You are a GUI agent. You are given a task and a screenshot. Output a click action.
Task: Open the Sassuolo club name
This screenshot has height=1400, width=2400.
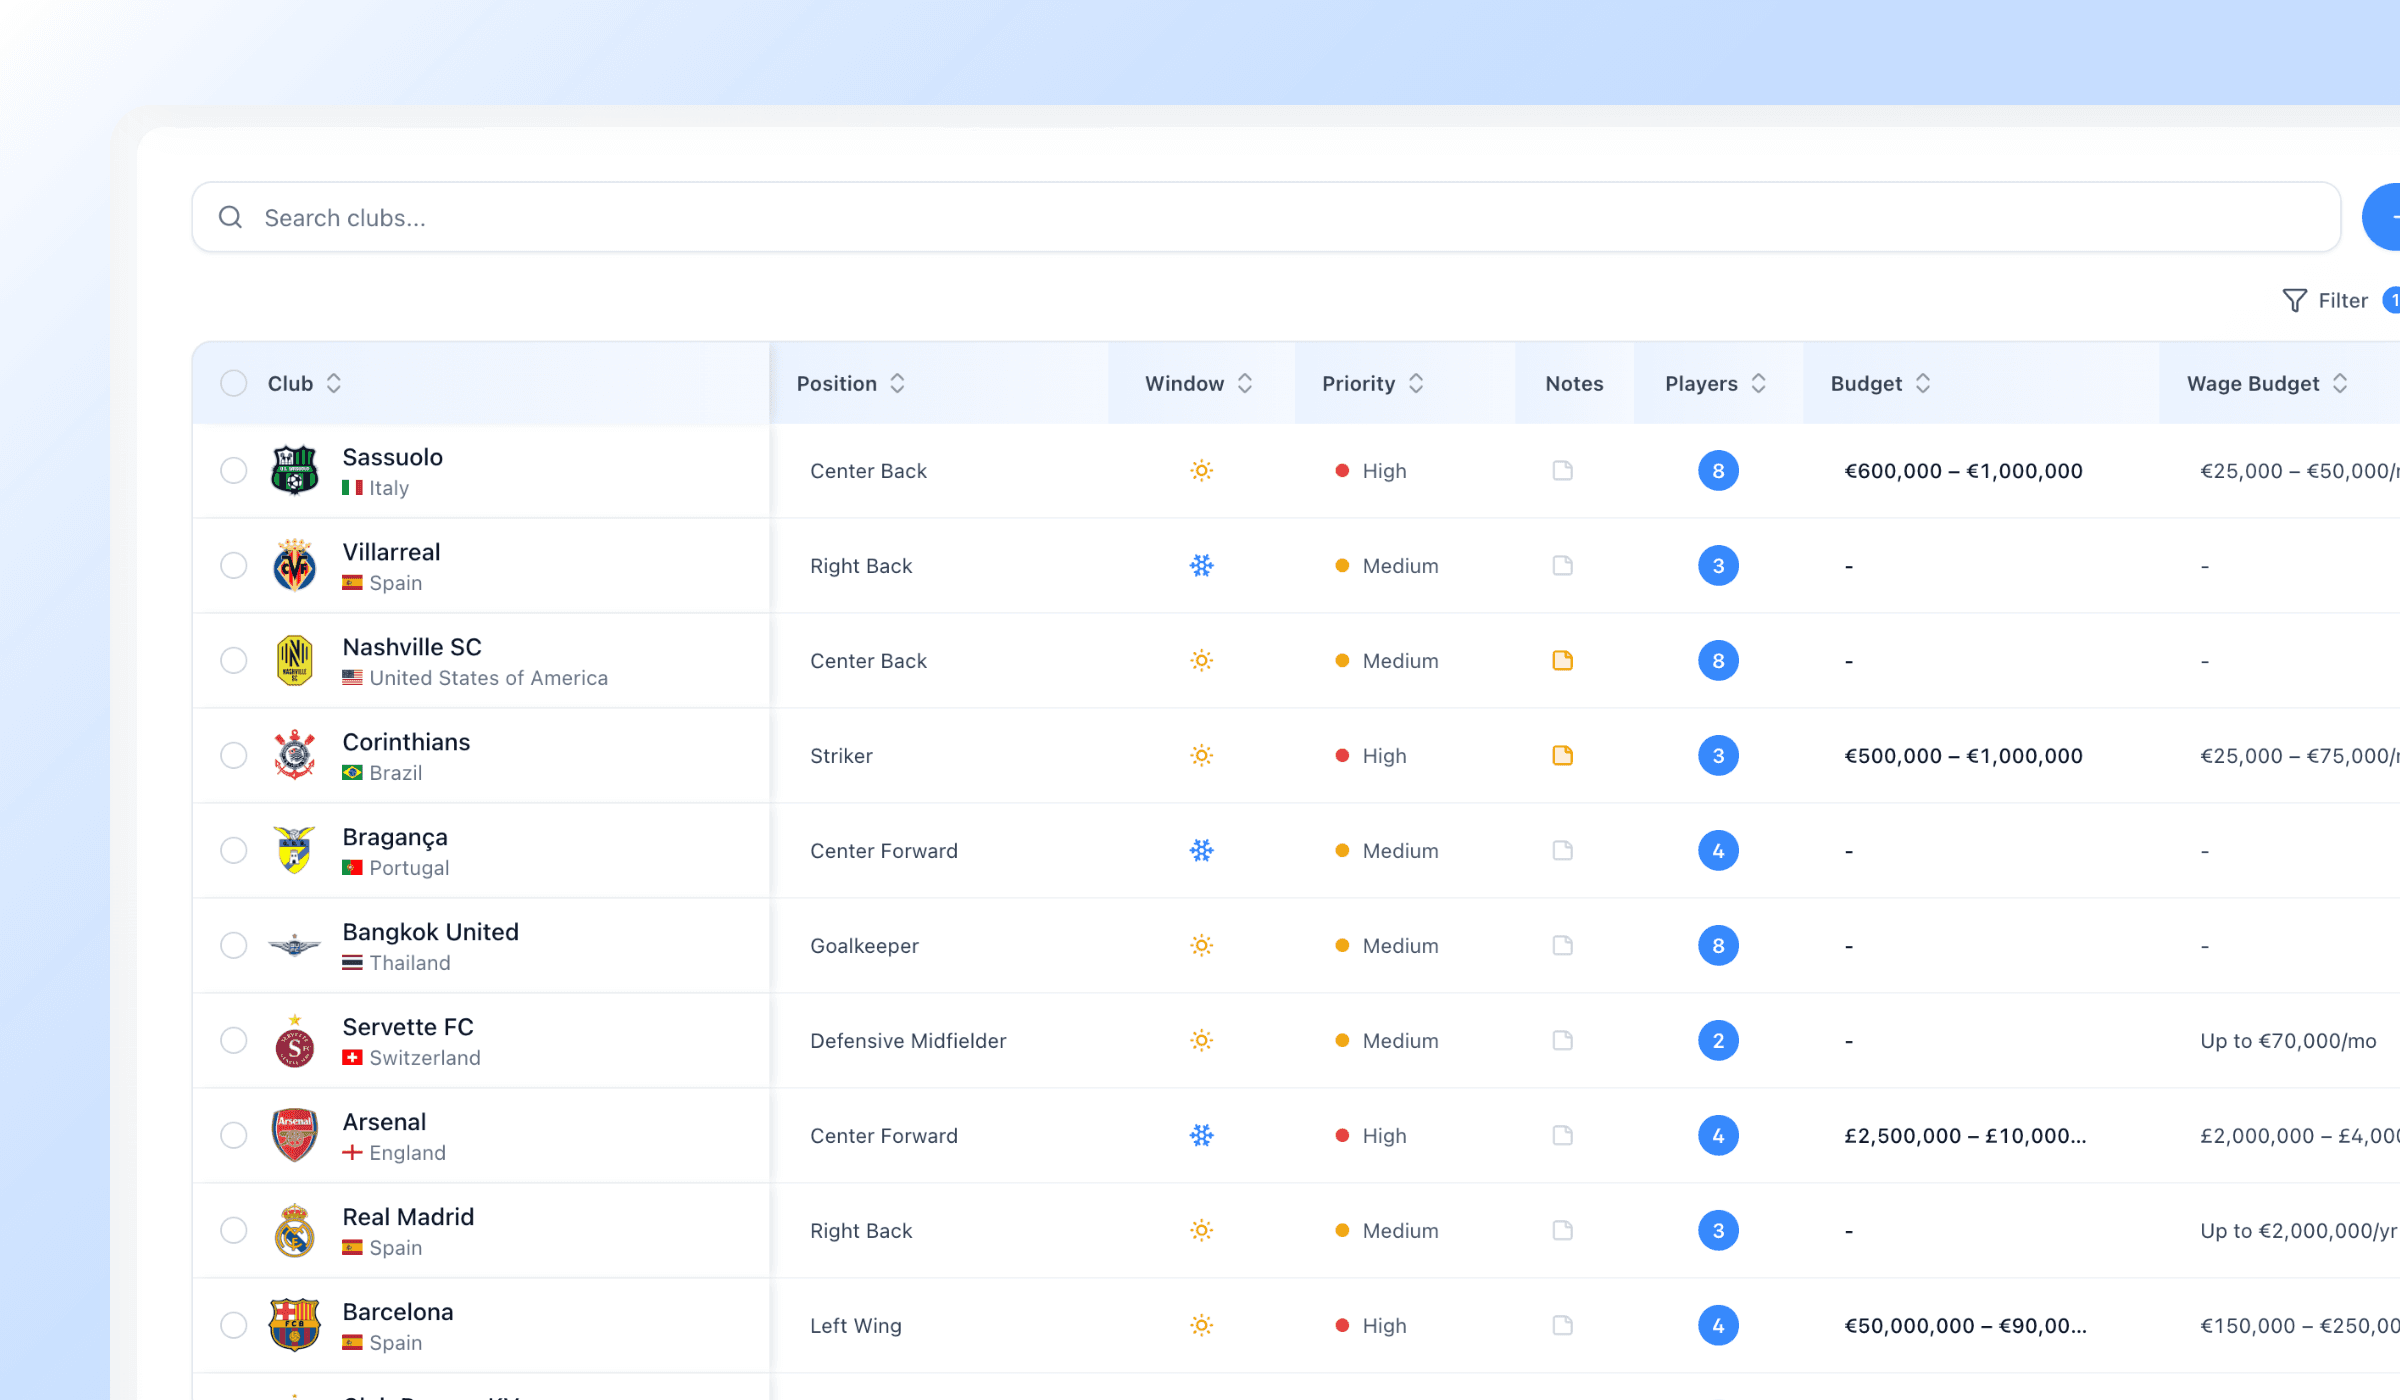(x=392, y=457)
